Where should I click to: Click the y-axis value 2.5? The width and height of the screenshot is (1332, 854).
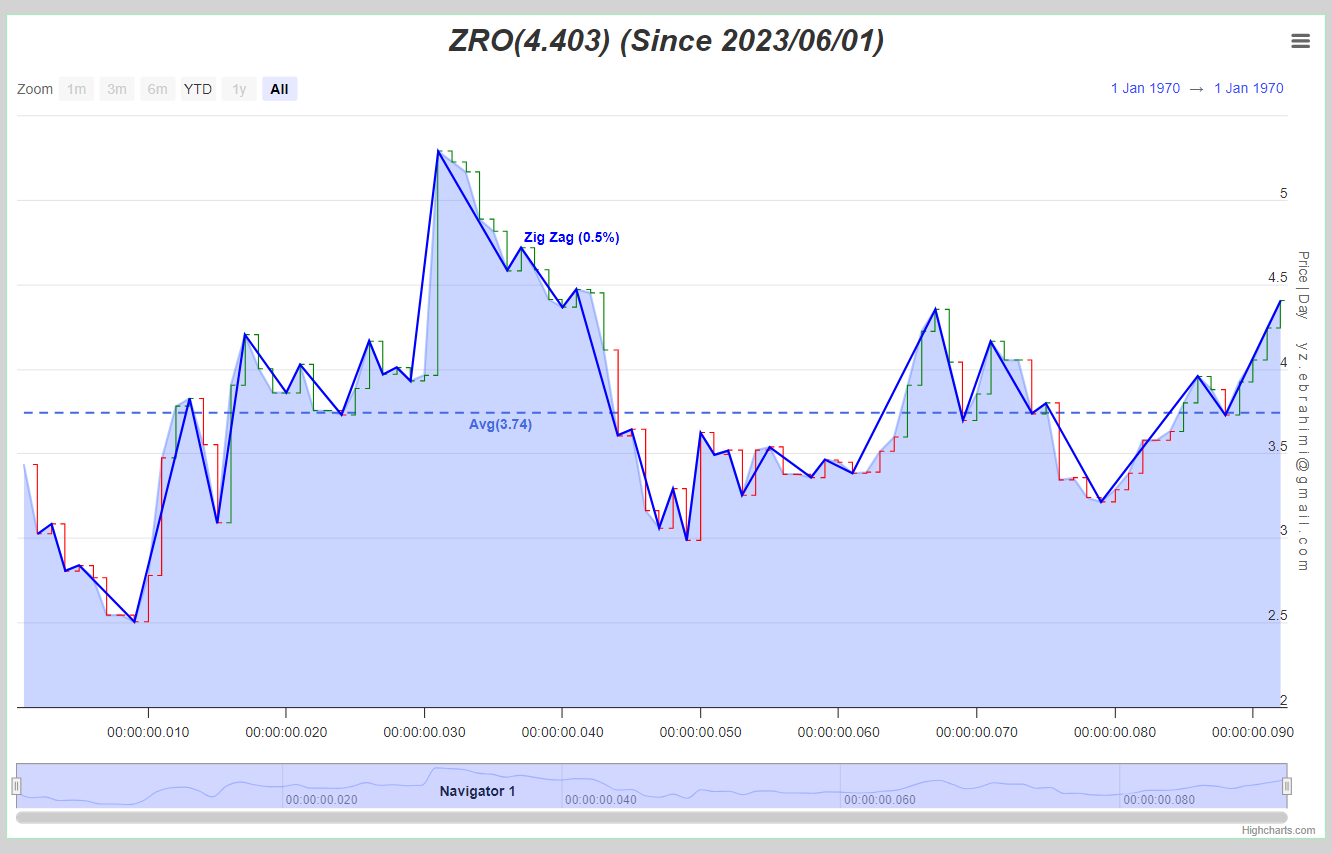1277,616
